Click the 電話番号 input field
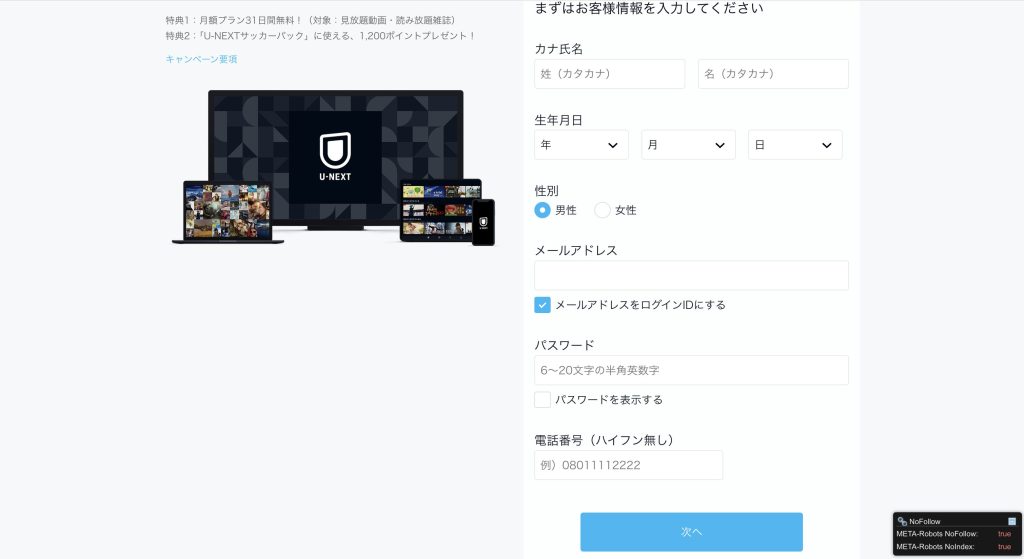1024x559 pixels. pos(628,465)
